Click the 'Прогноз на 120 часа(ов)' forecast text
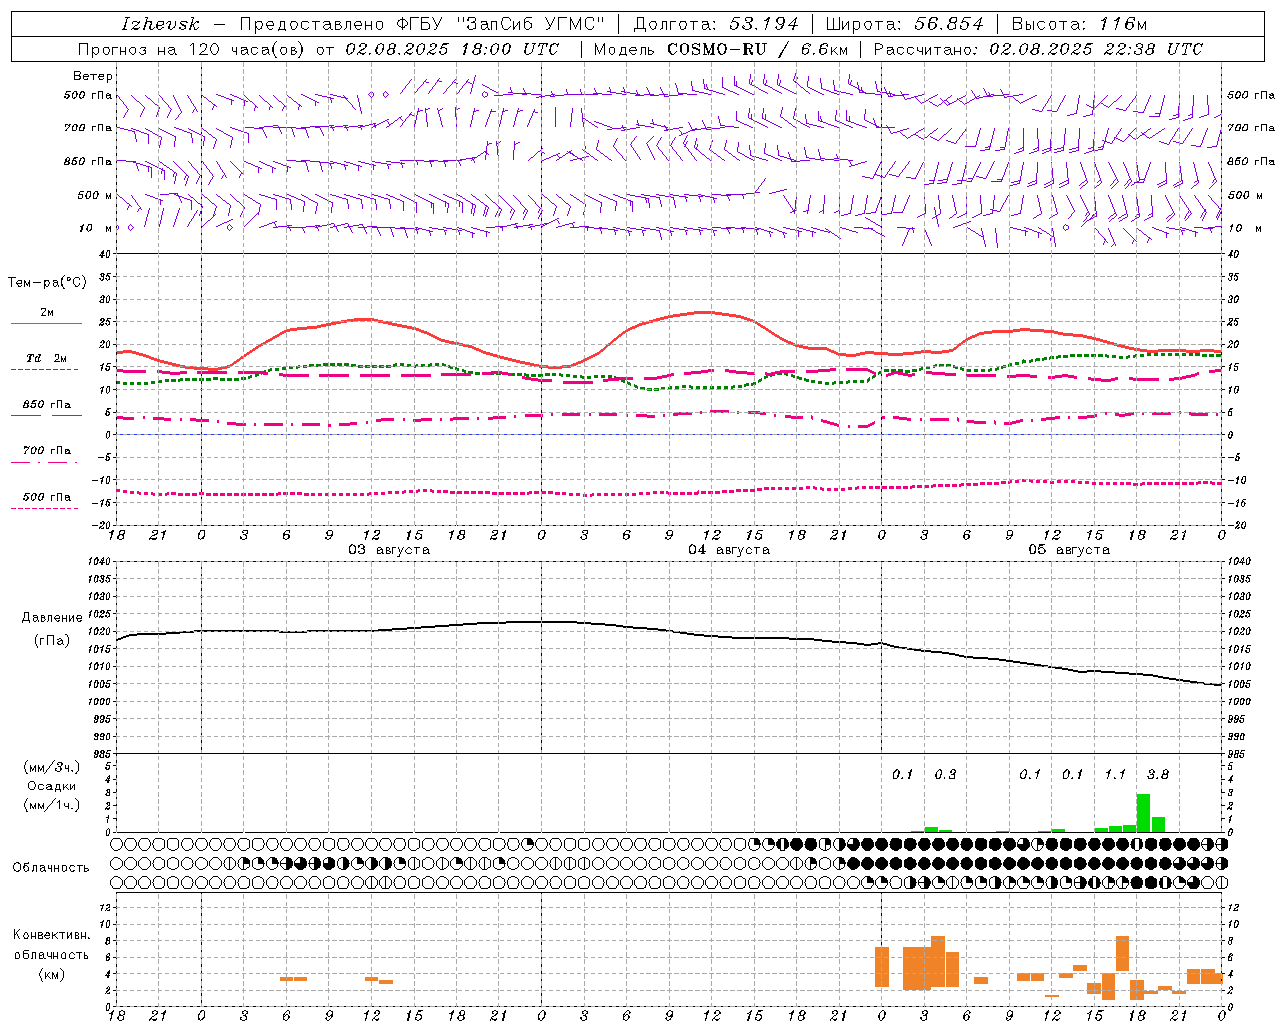Image resolution: width=1280 pixels, height=1024 pixels. (192, 49)
